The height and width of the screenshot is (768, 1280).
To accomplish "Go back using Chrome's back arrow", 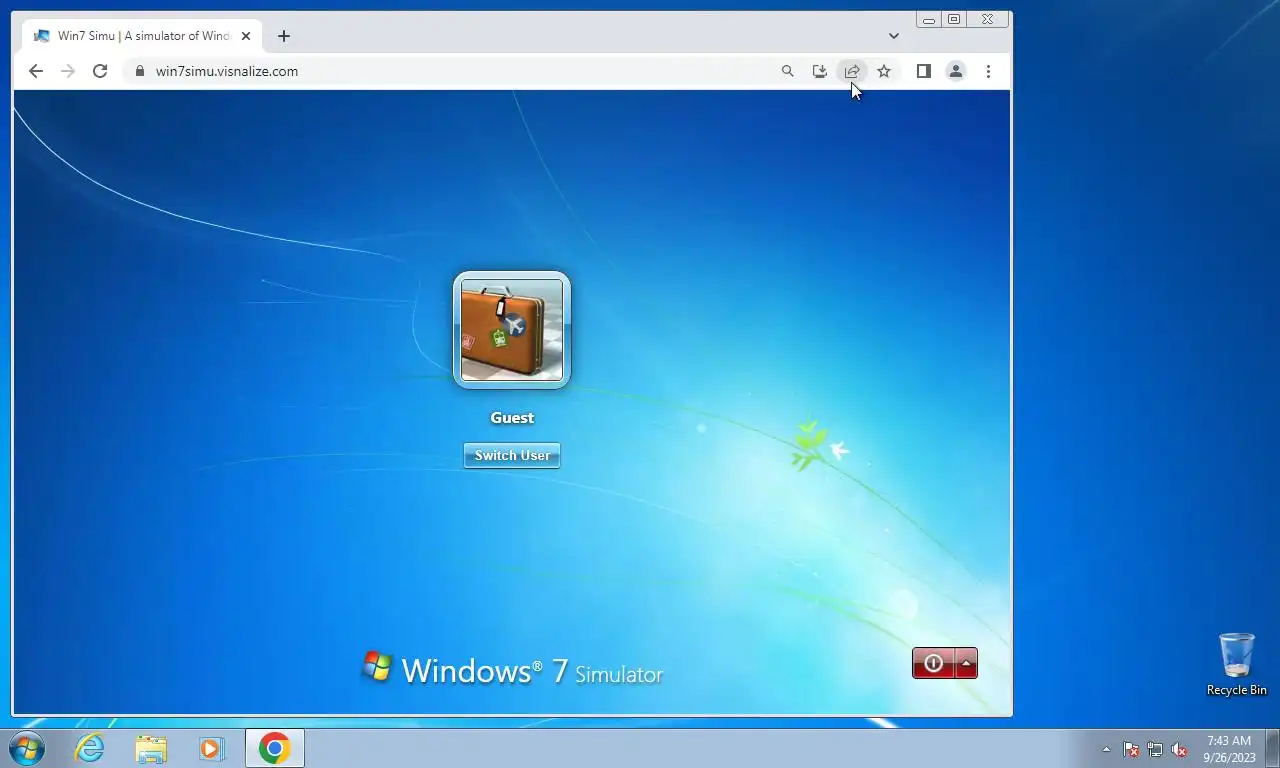I will click(36, 71).
